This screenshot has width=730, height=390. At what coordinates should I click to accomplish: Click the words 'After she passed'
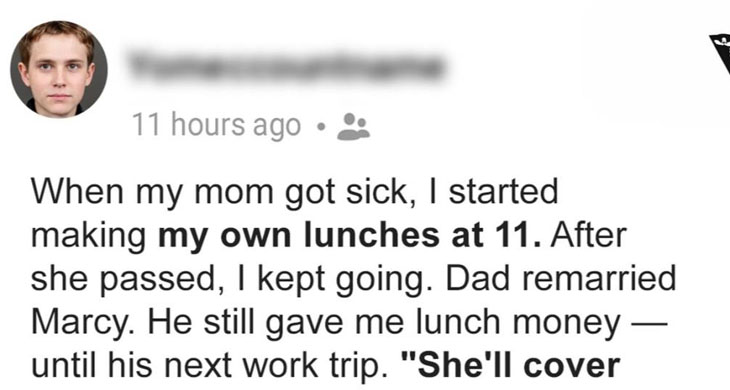[x=329, y=258]
